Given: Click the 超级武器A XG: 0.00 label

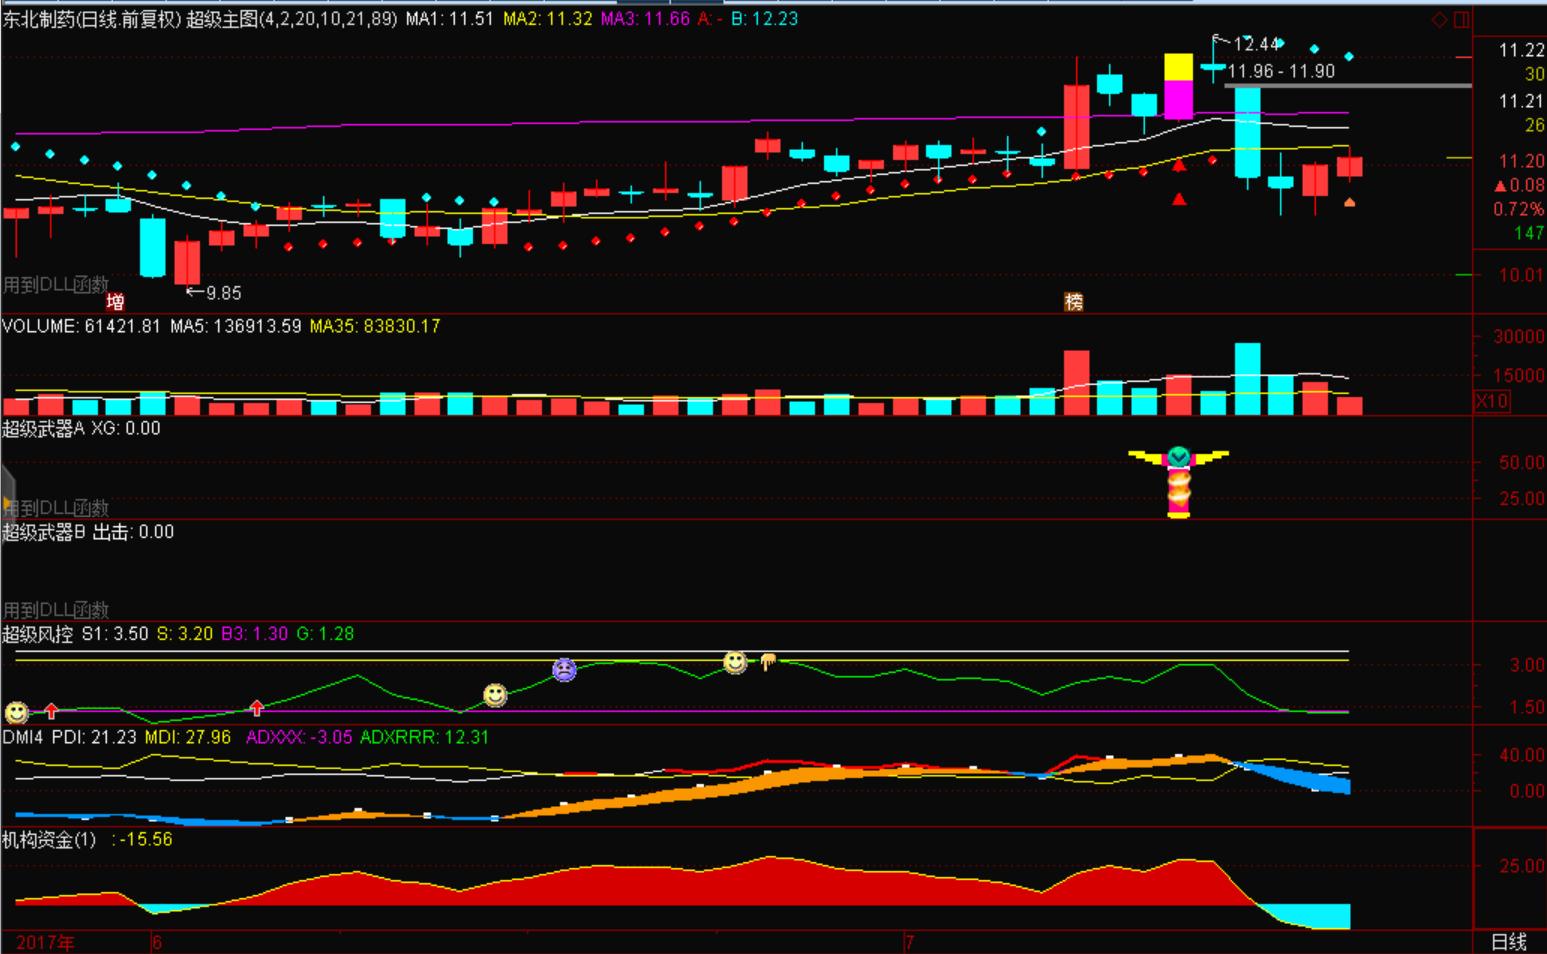Looking at the screenshot, I should [x=81, y=428].
